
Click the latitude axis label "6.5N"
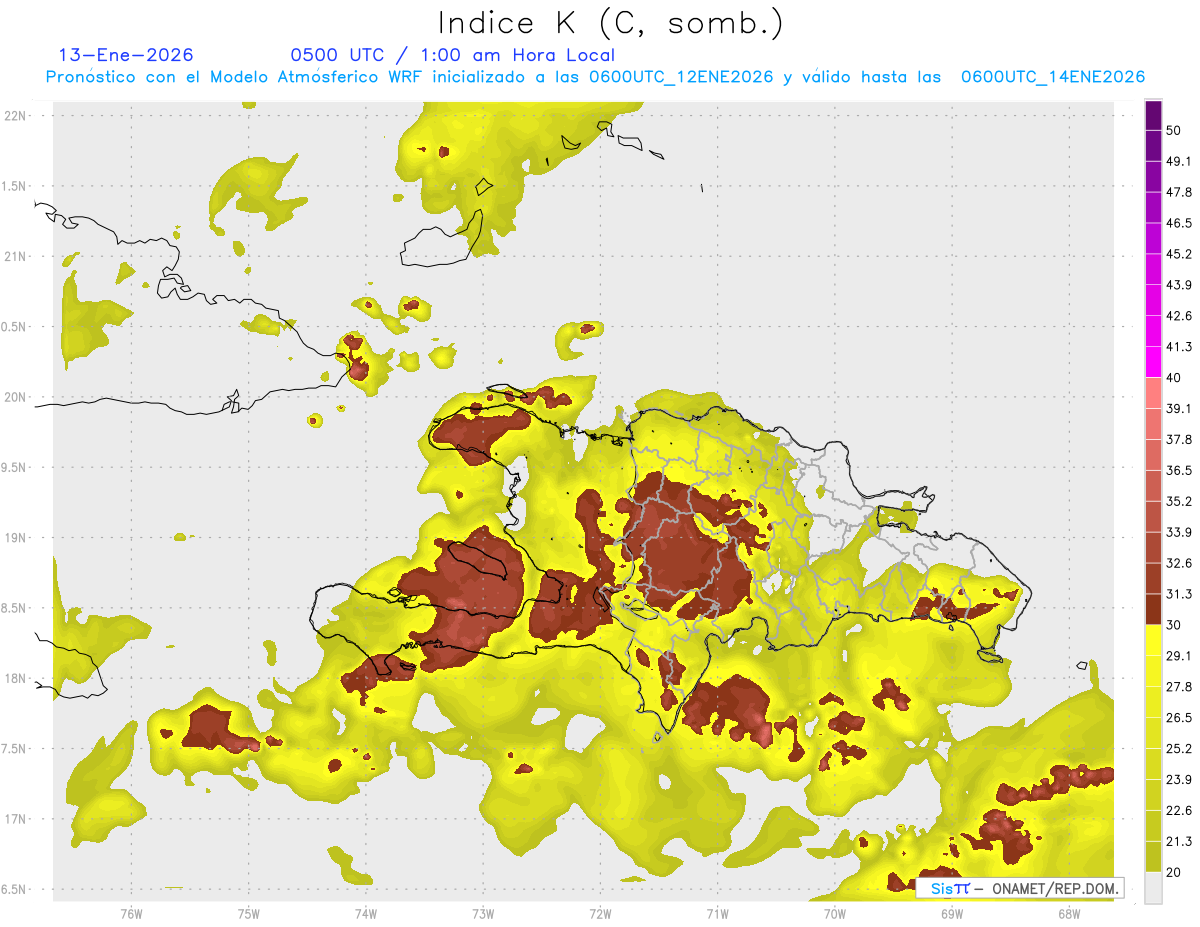pyautogui.click(x=14, y=890)
